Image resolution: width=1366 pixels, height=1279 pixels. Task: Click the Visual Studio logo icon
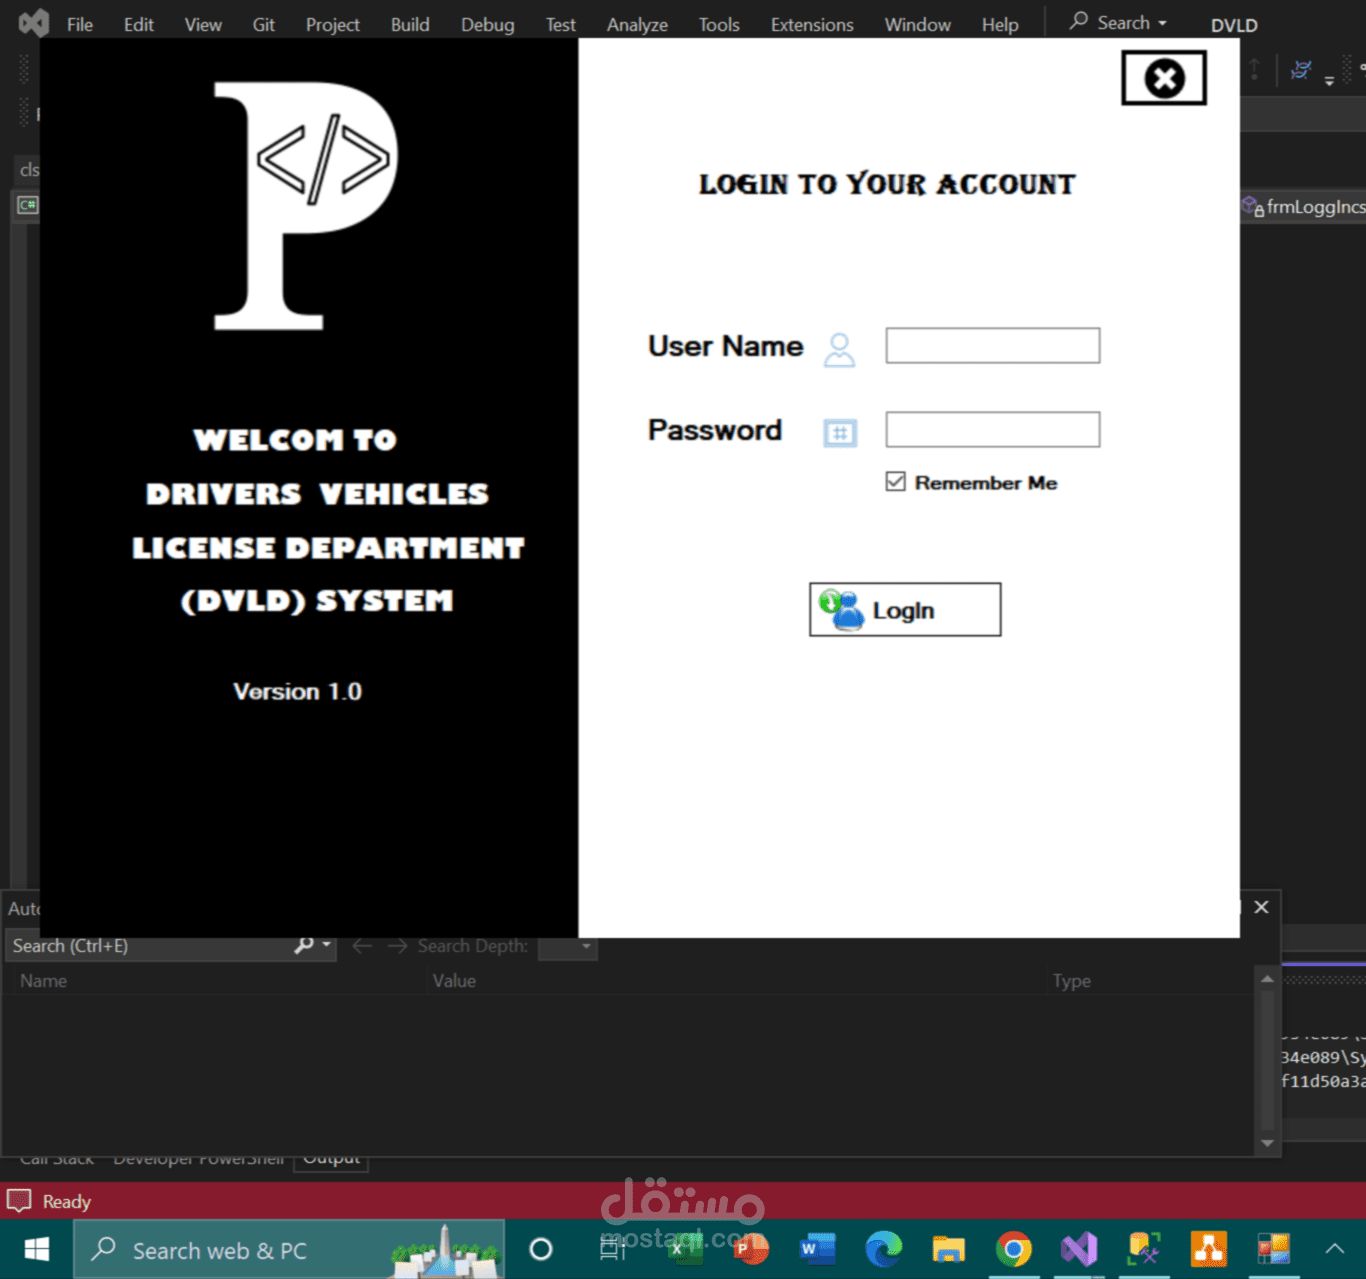click(34, 23)
